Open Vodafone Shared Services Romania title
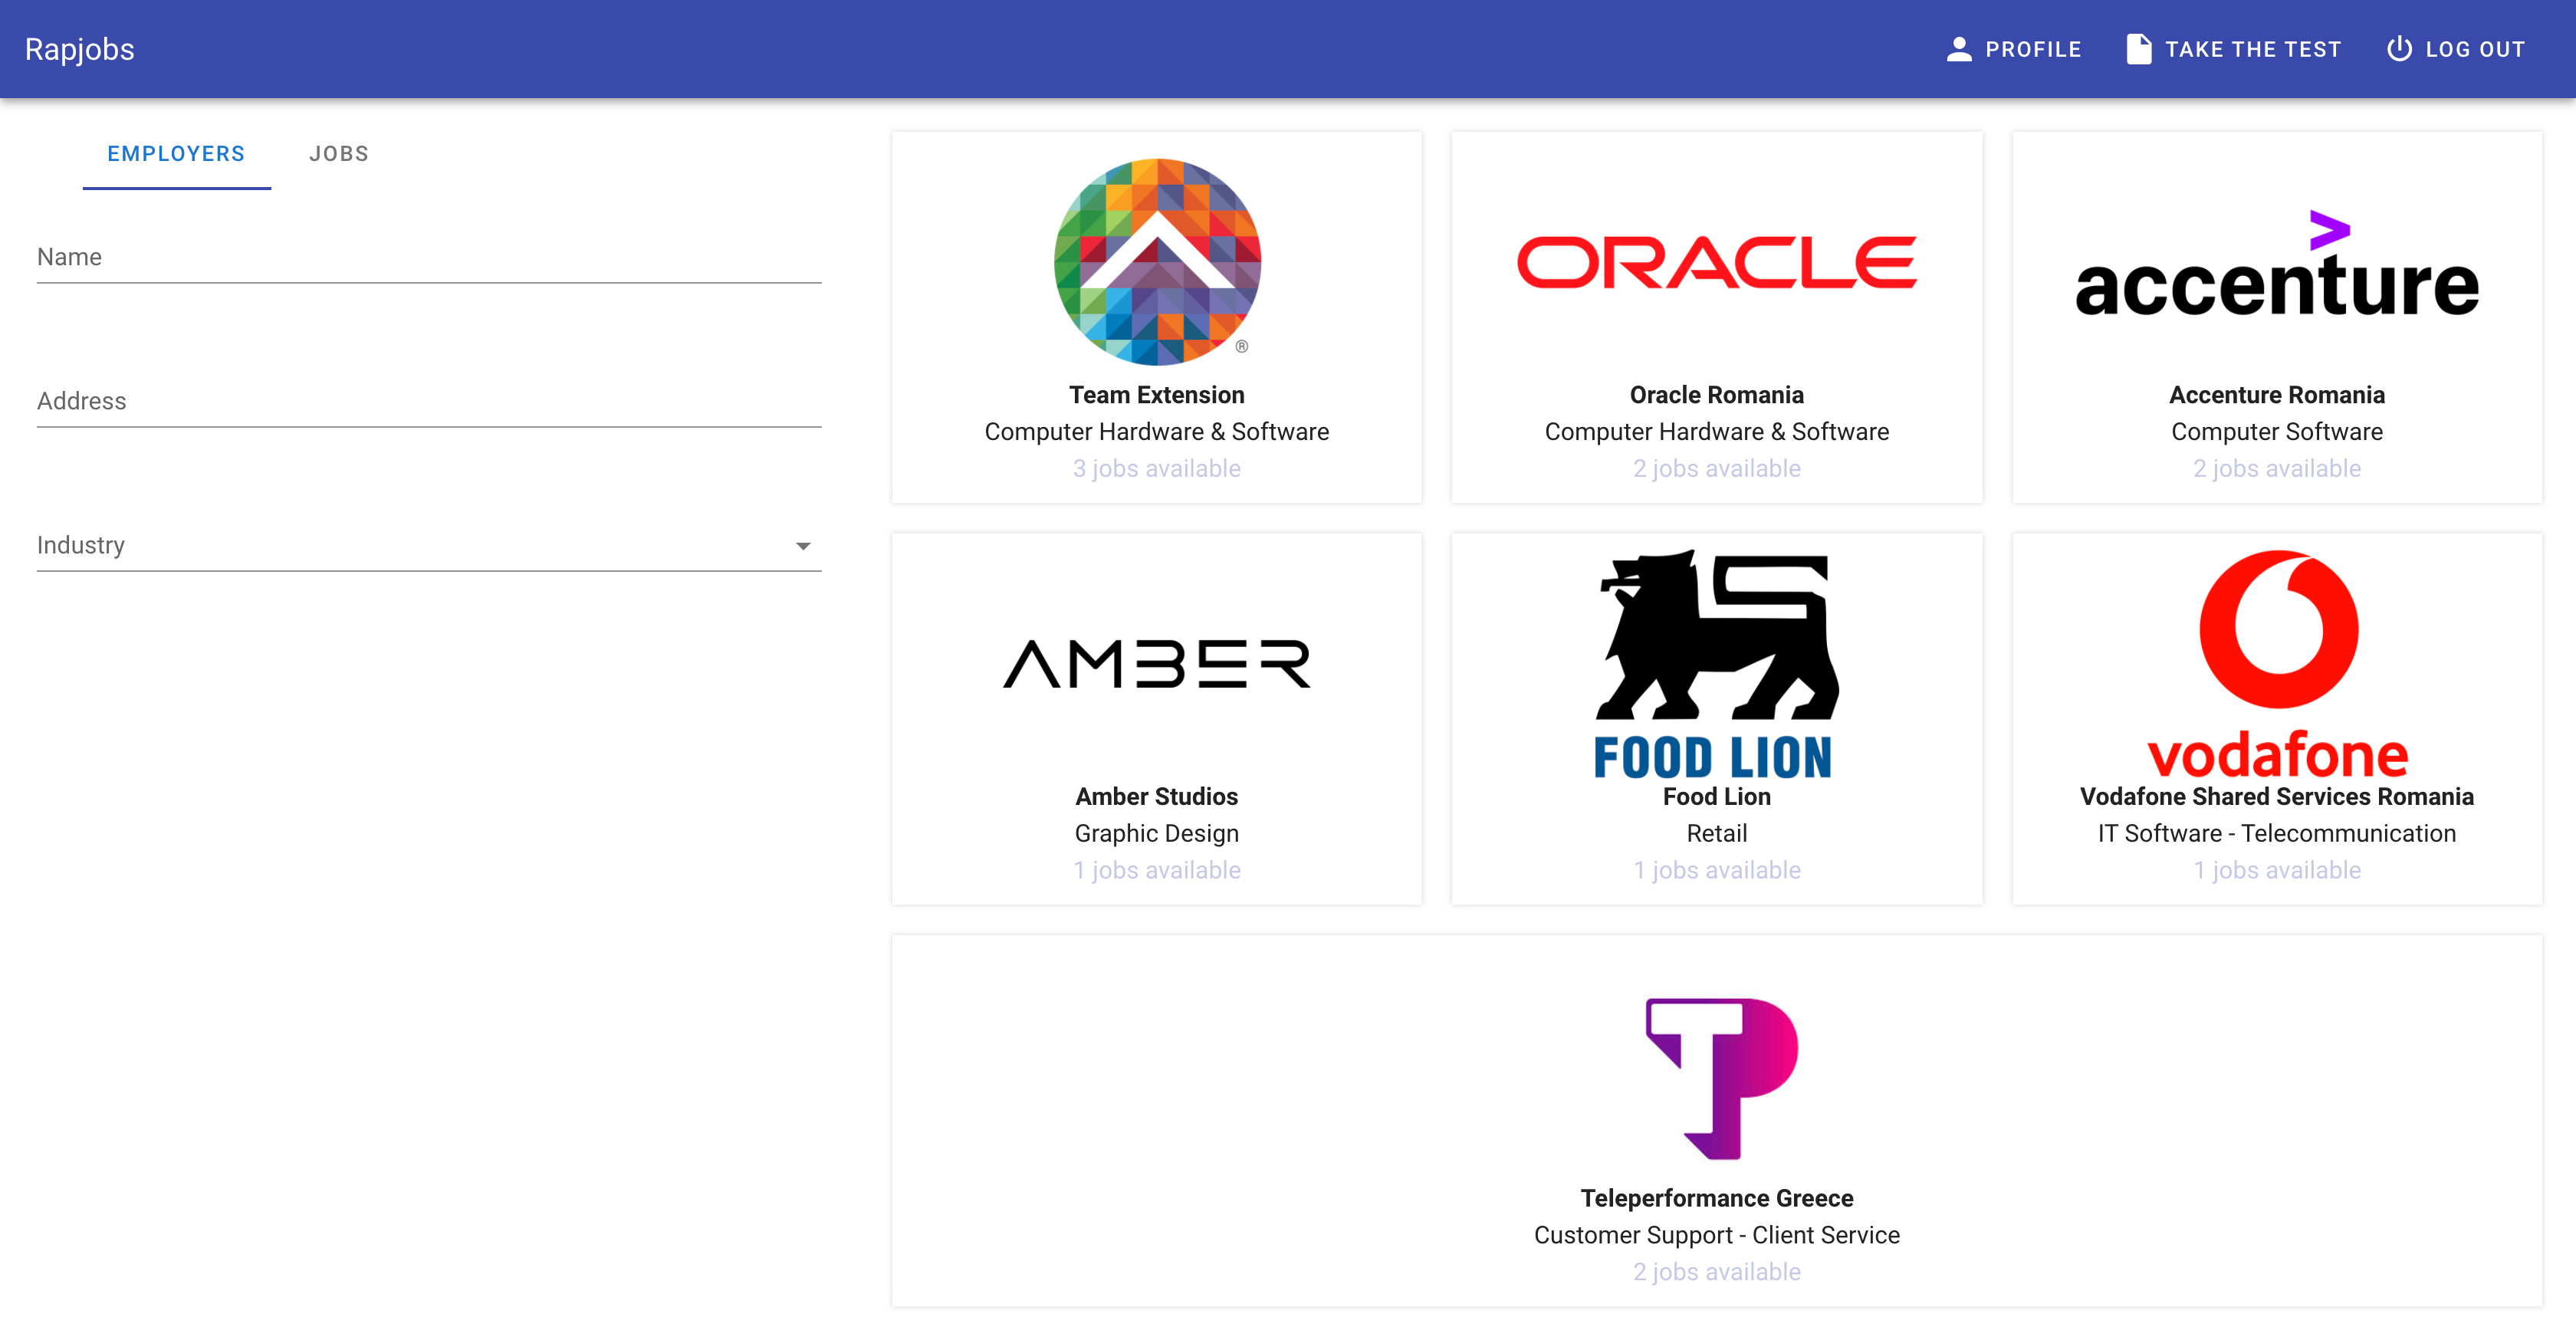The height and width of the screenshot is (1340, 2576). pyautogui.click(x=2276, y=797)
